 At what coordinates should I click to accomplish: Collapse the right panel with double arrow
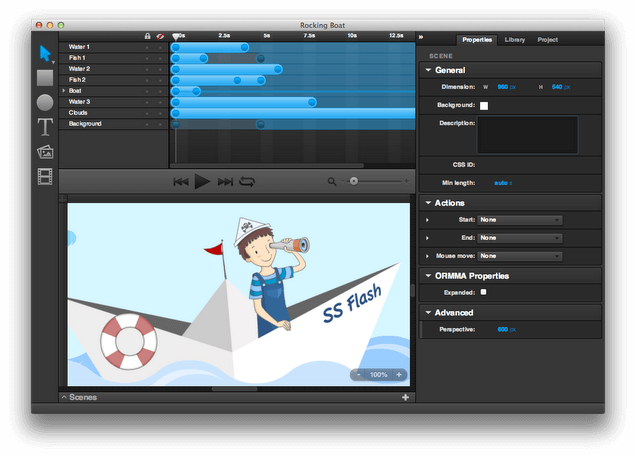coord(421,37)
